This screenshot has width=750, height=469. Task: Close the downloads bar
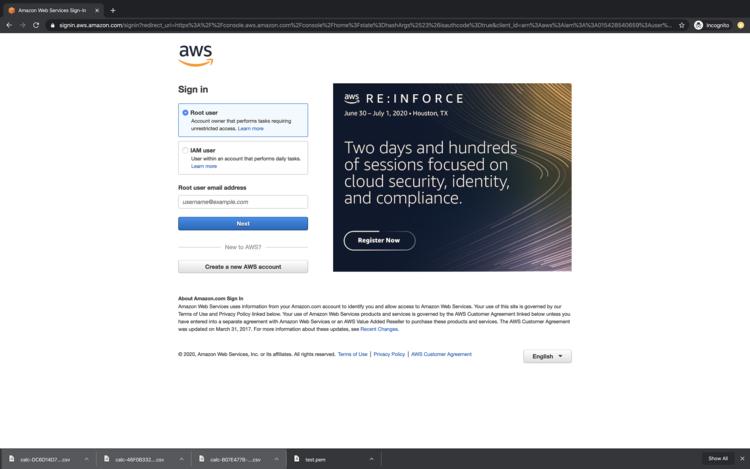(740, 458)
